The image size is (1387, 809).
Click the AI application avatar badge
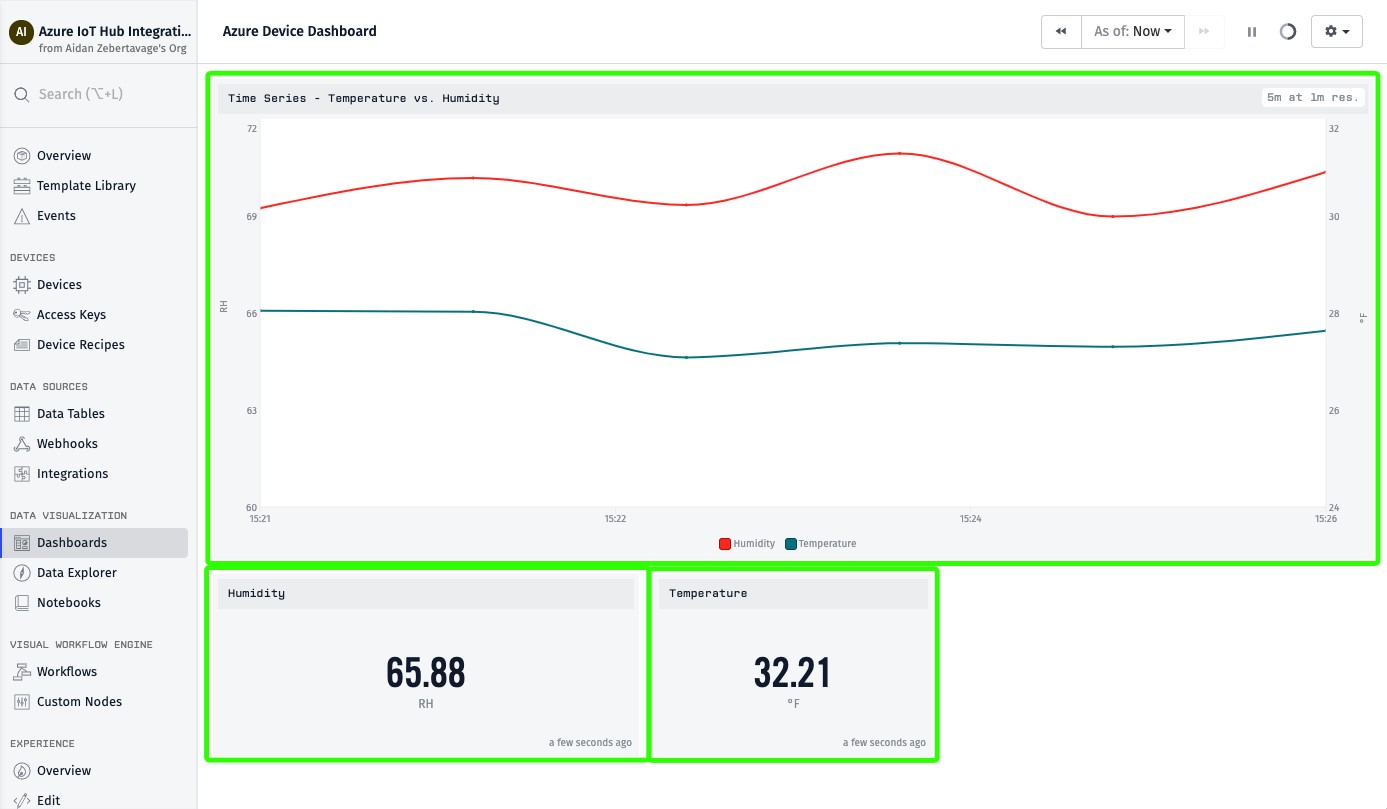(x=21, y=32)
